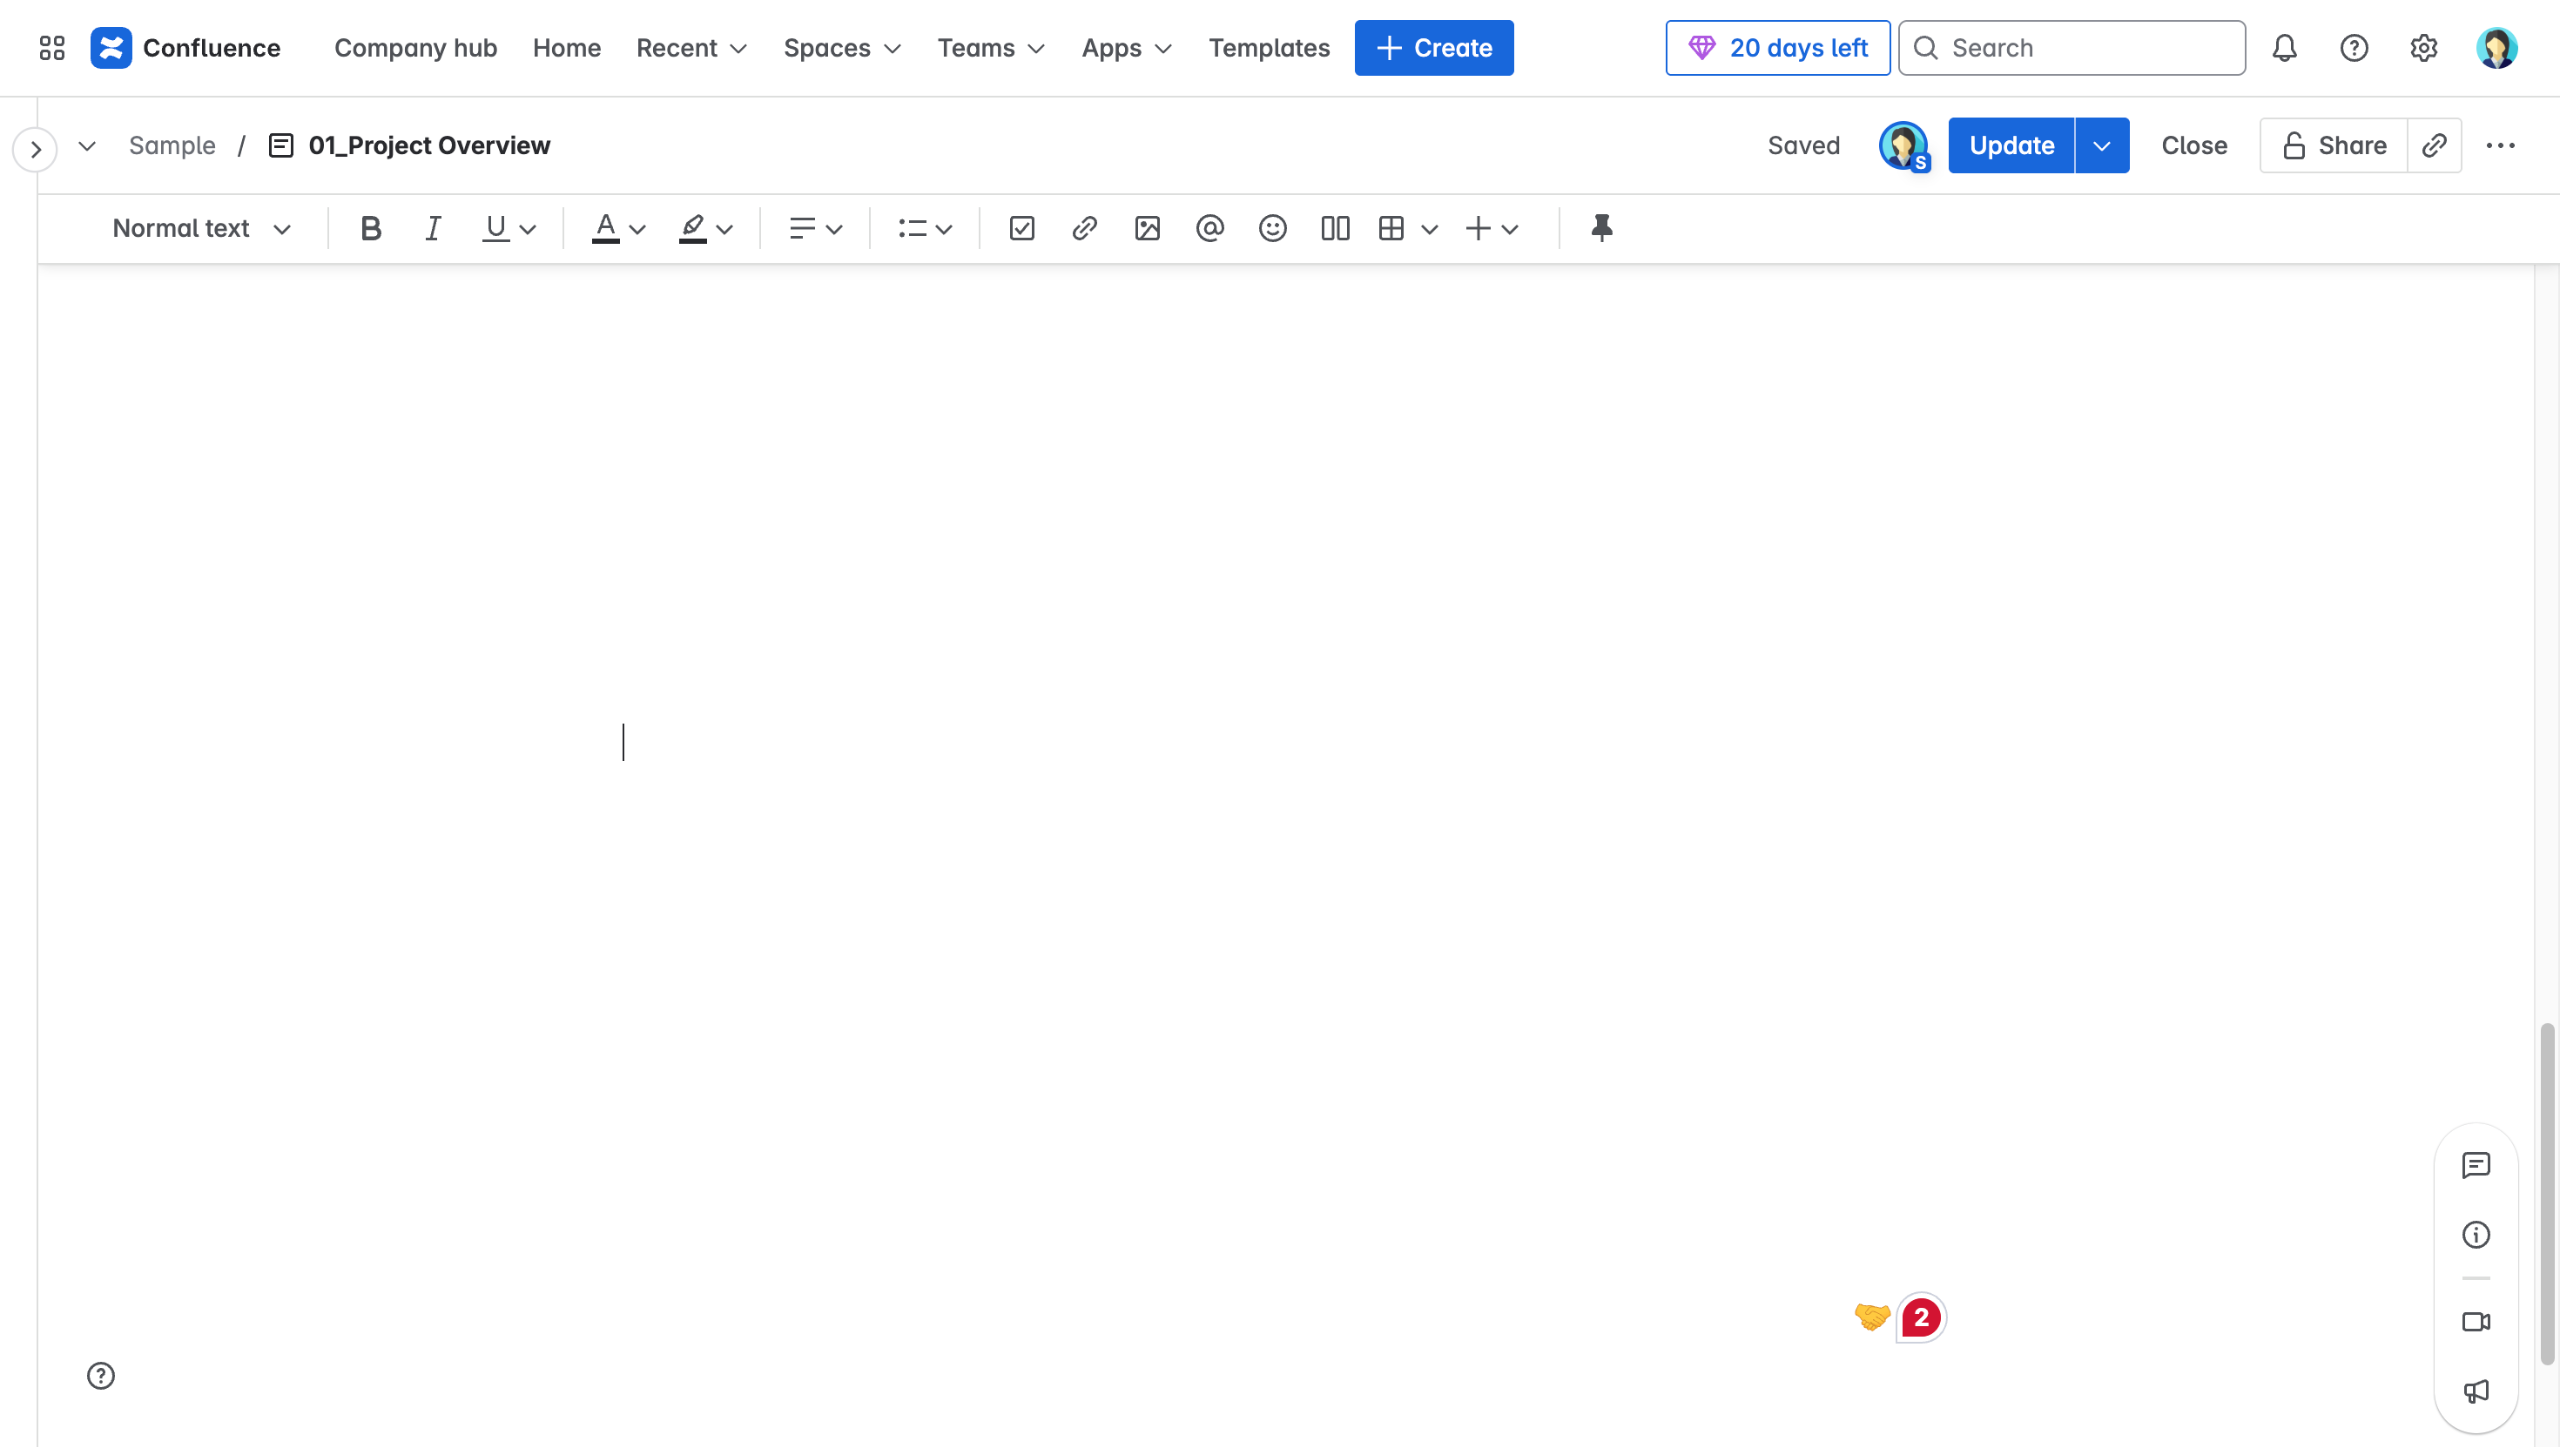Open the app switcher grid icon
Screen dimensions: 2560x1447
52,48
